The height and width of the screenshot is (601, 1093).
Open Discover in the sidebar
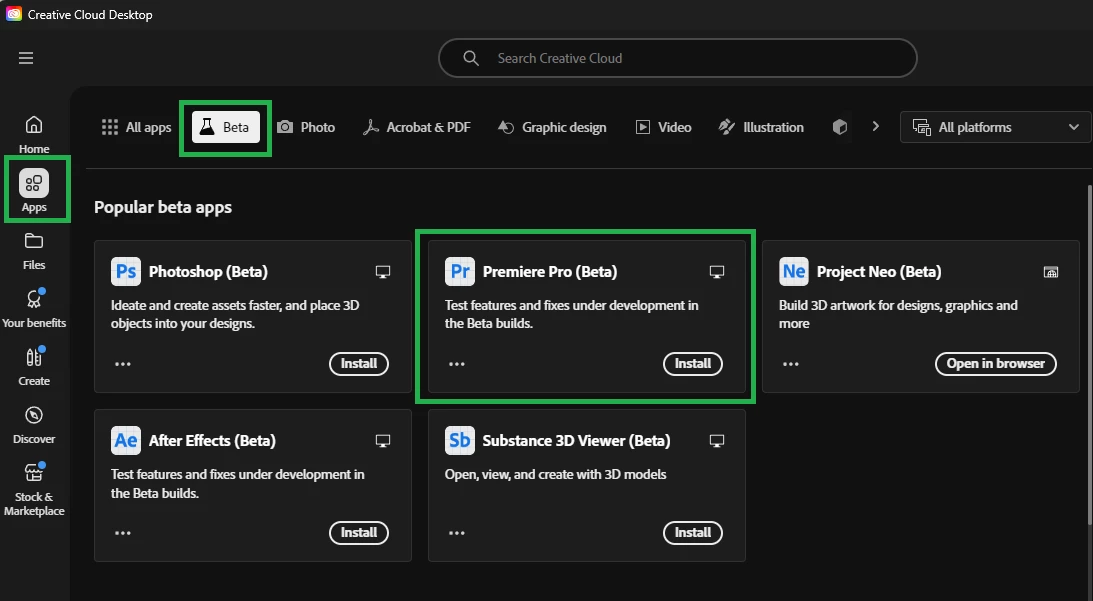(33, 425)
